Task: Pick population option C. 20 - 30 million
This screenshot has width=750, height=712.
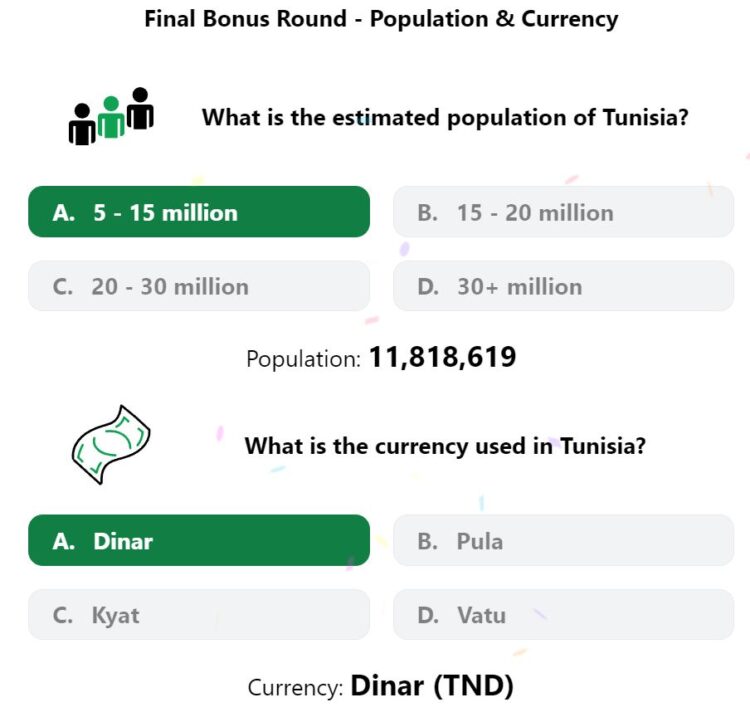Action: point(199,286)
